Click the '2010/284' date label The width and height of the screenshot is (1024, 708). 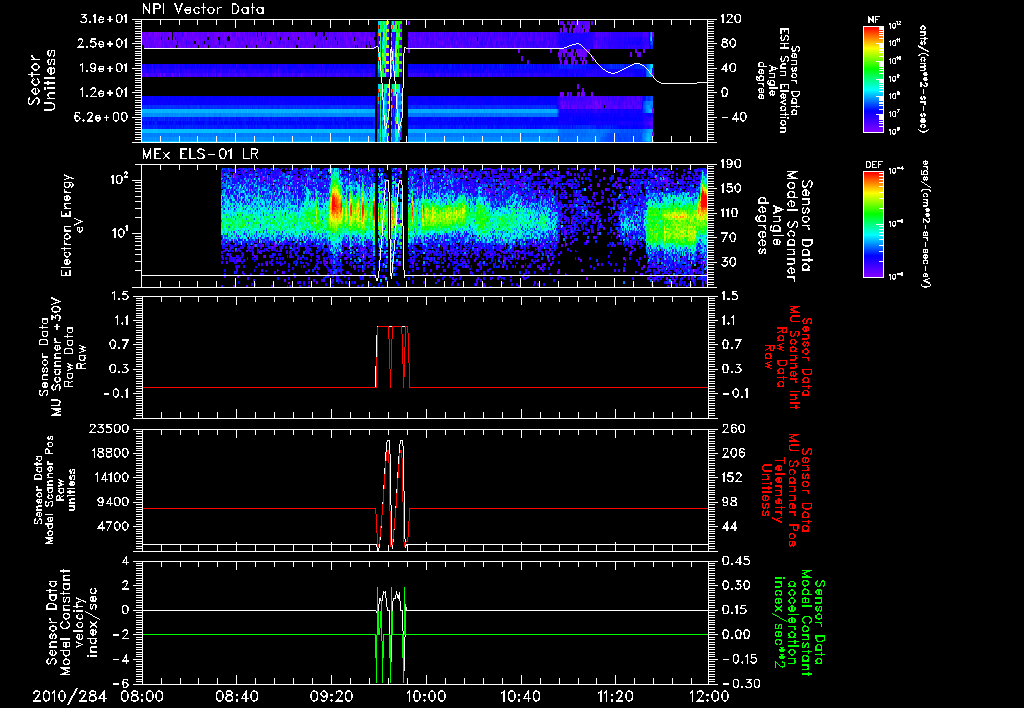[69, 696]
